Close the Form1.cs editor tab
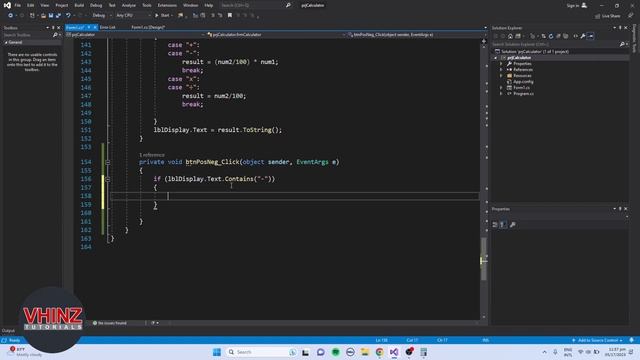This screenshot has height=360, width=640. pyautogui.click(x=95, y=27)
